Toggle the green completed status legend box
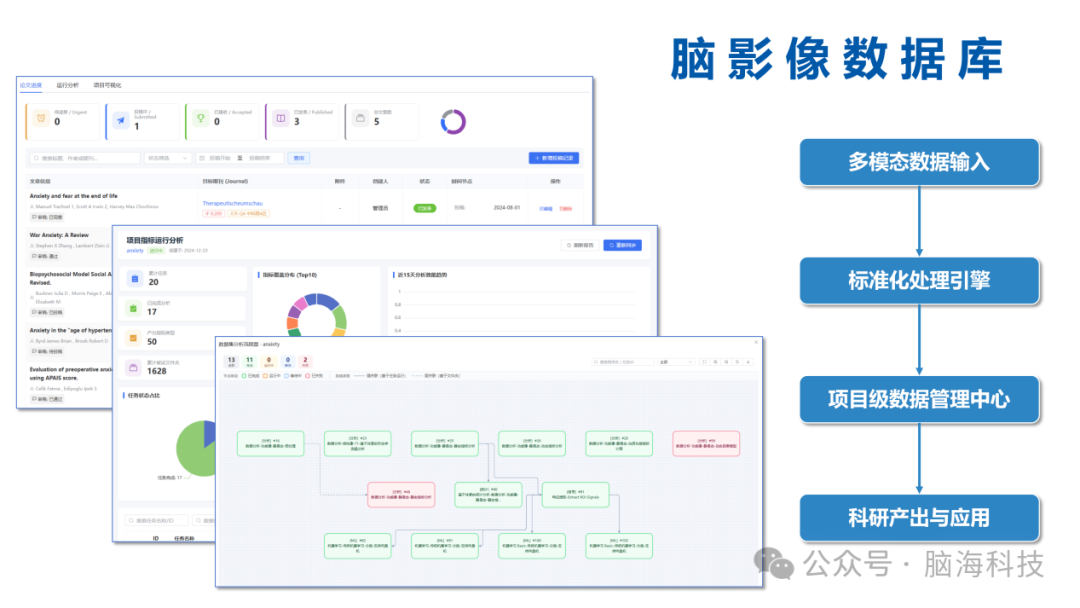This screenshot has width=1080, height=608. [244, 376]
